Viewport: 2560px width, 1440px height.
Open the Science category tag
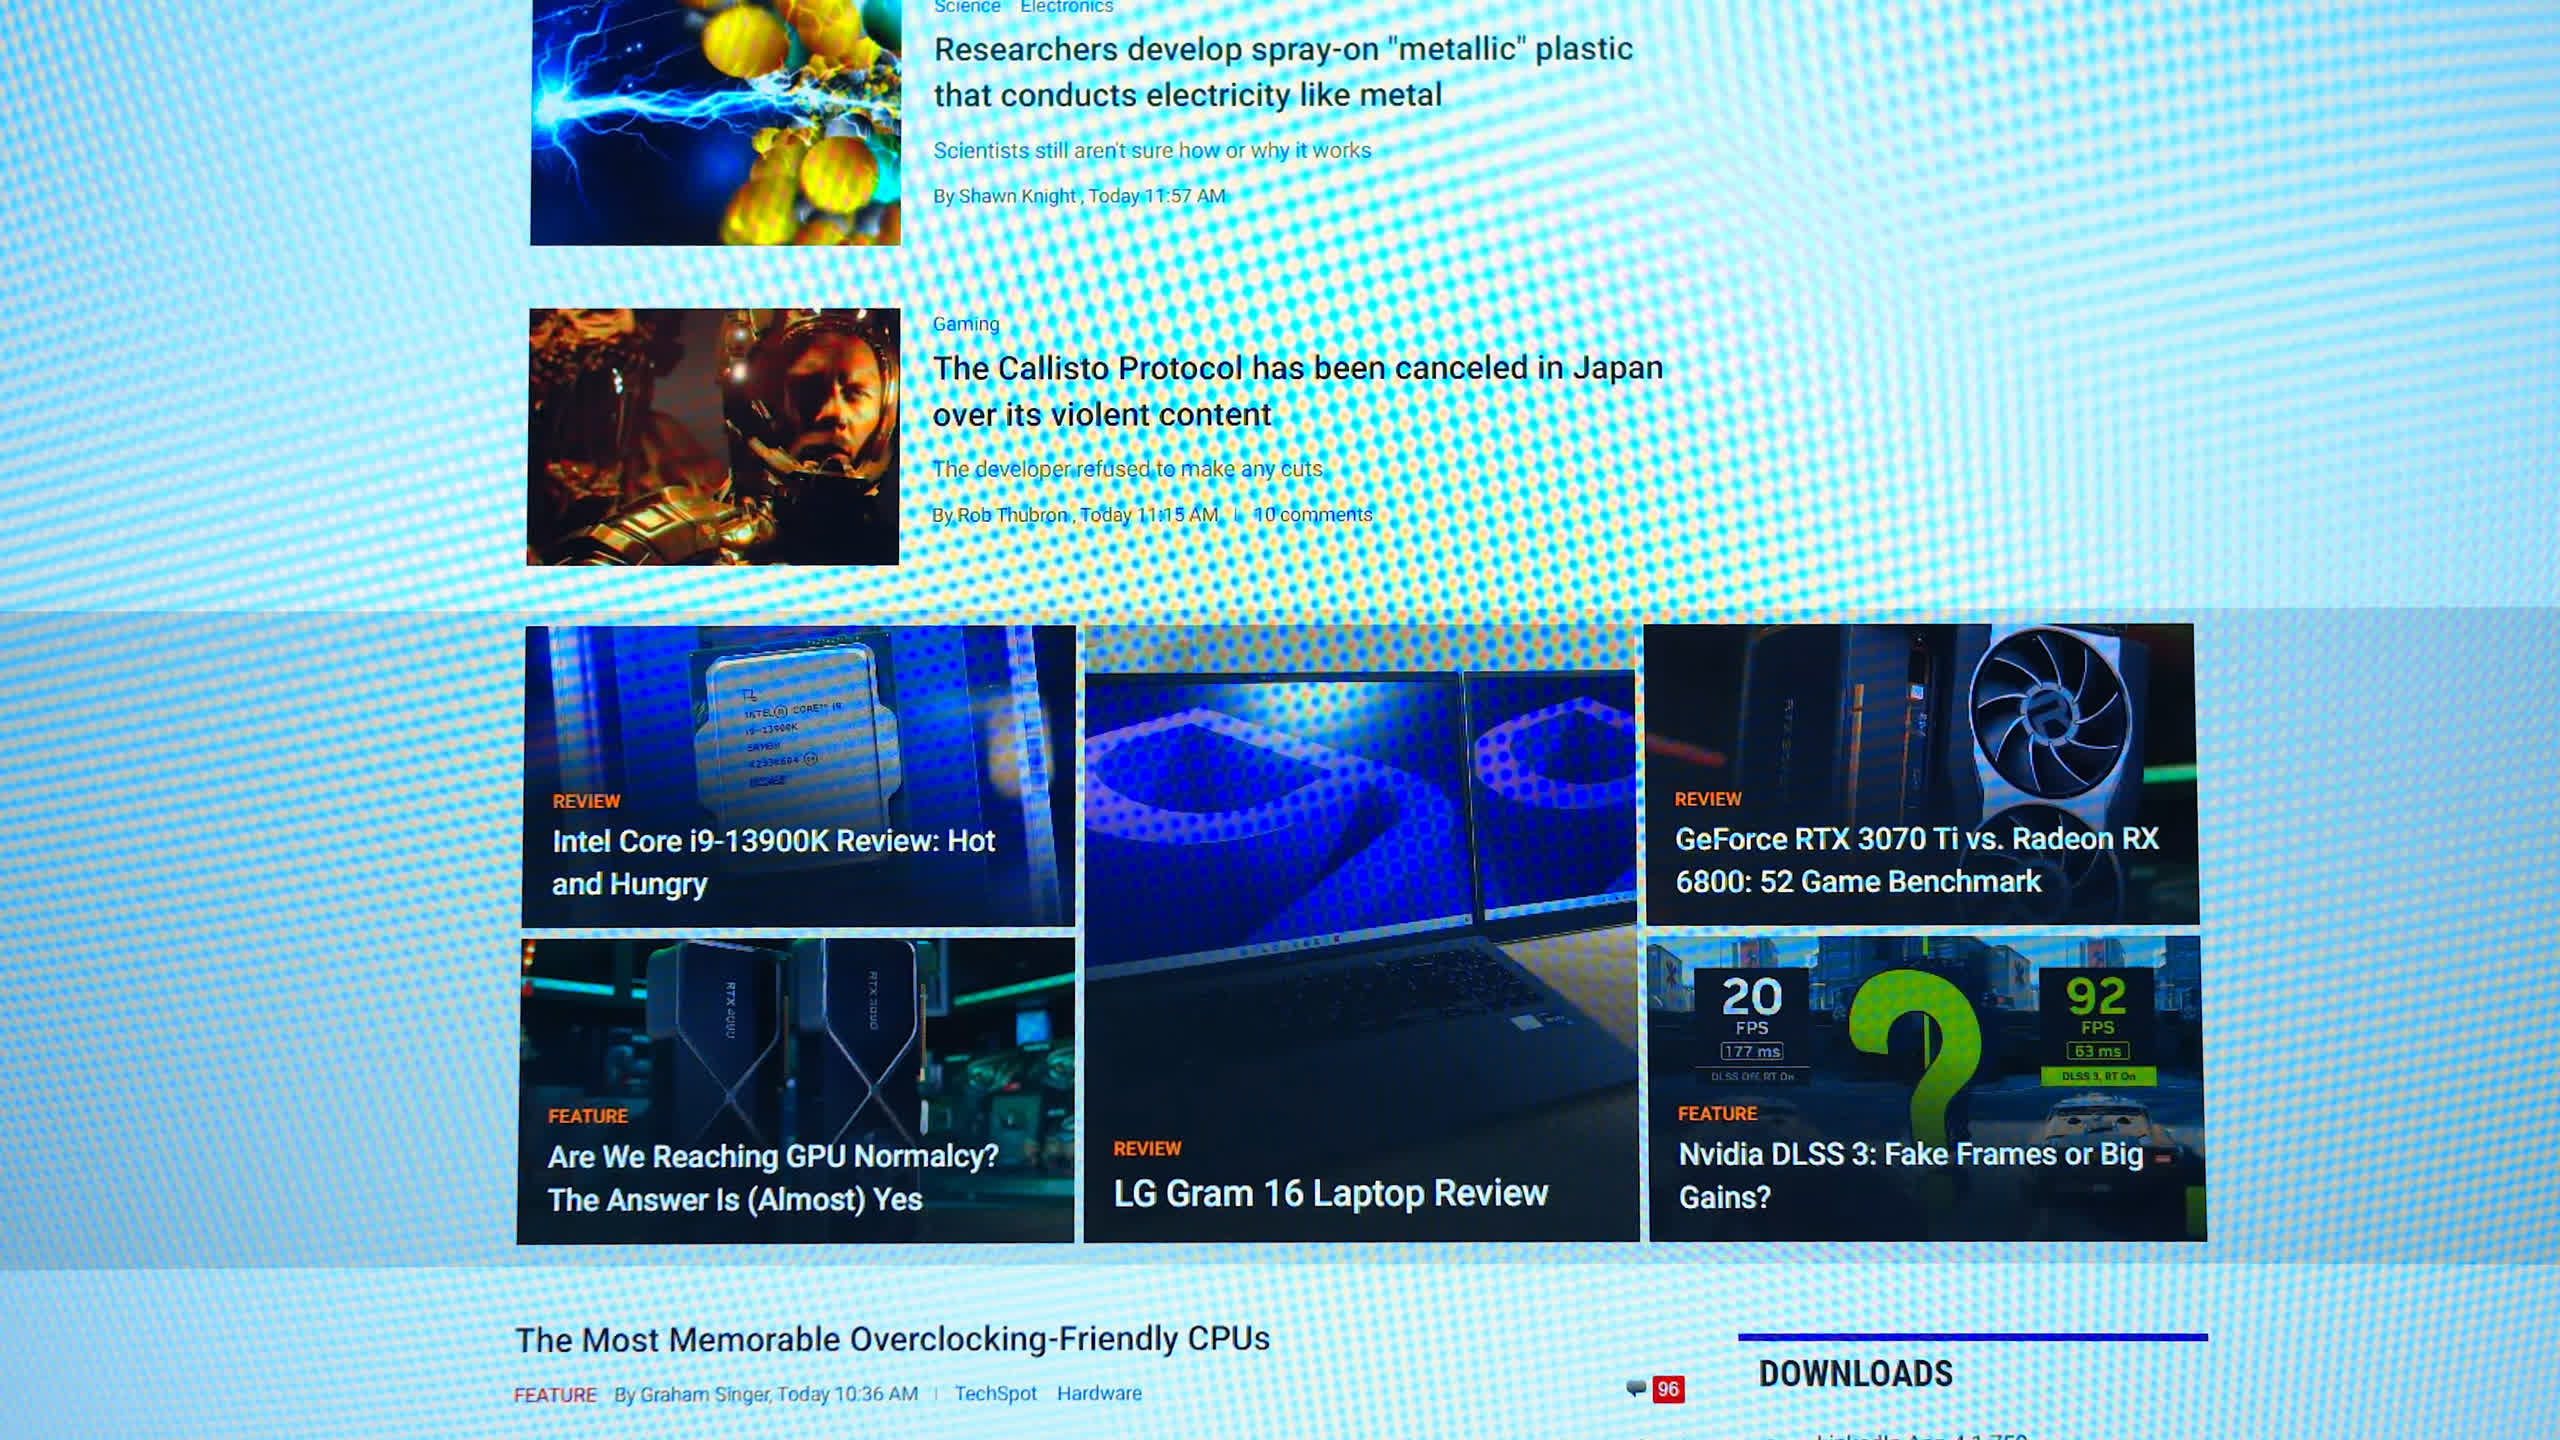pos(966,7)
